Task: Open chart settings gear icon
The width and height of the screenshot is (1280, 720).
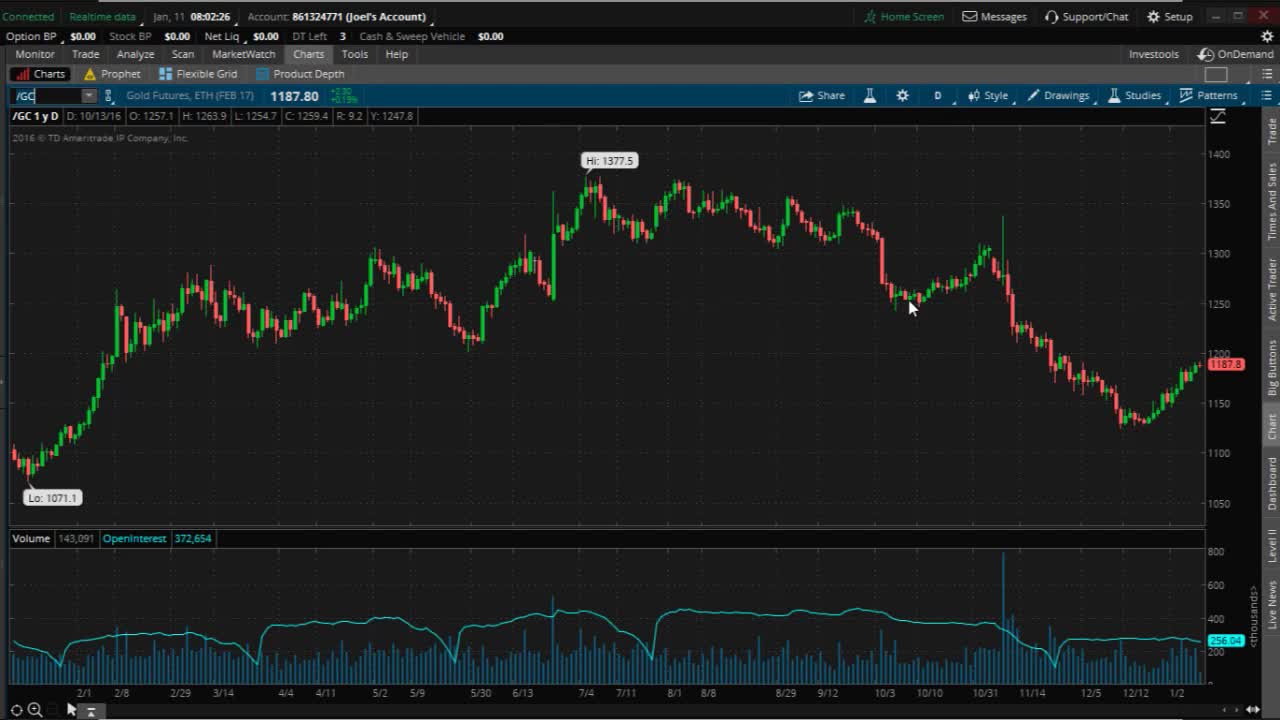Action: point(902,96)
